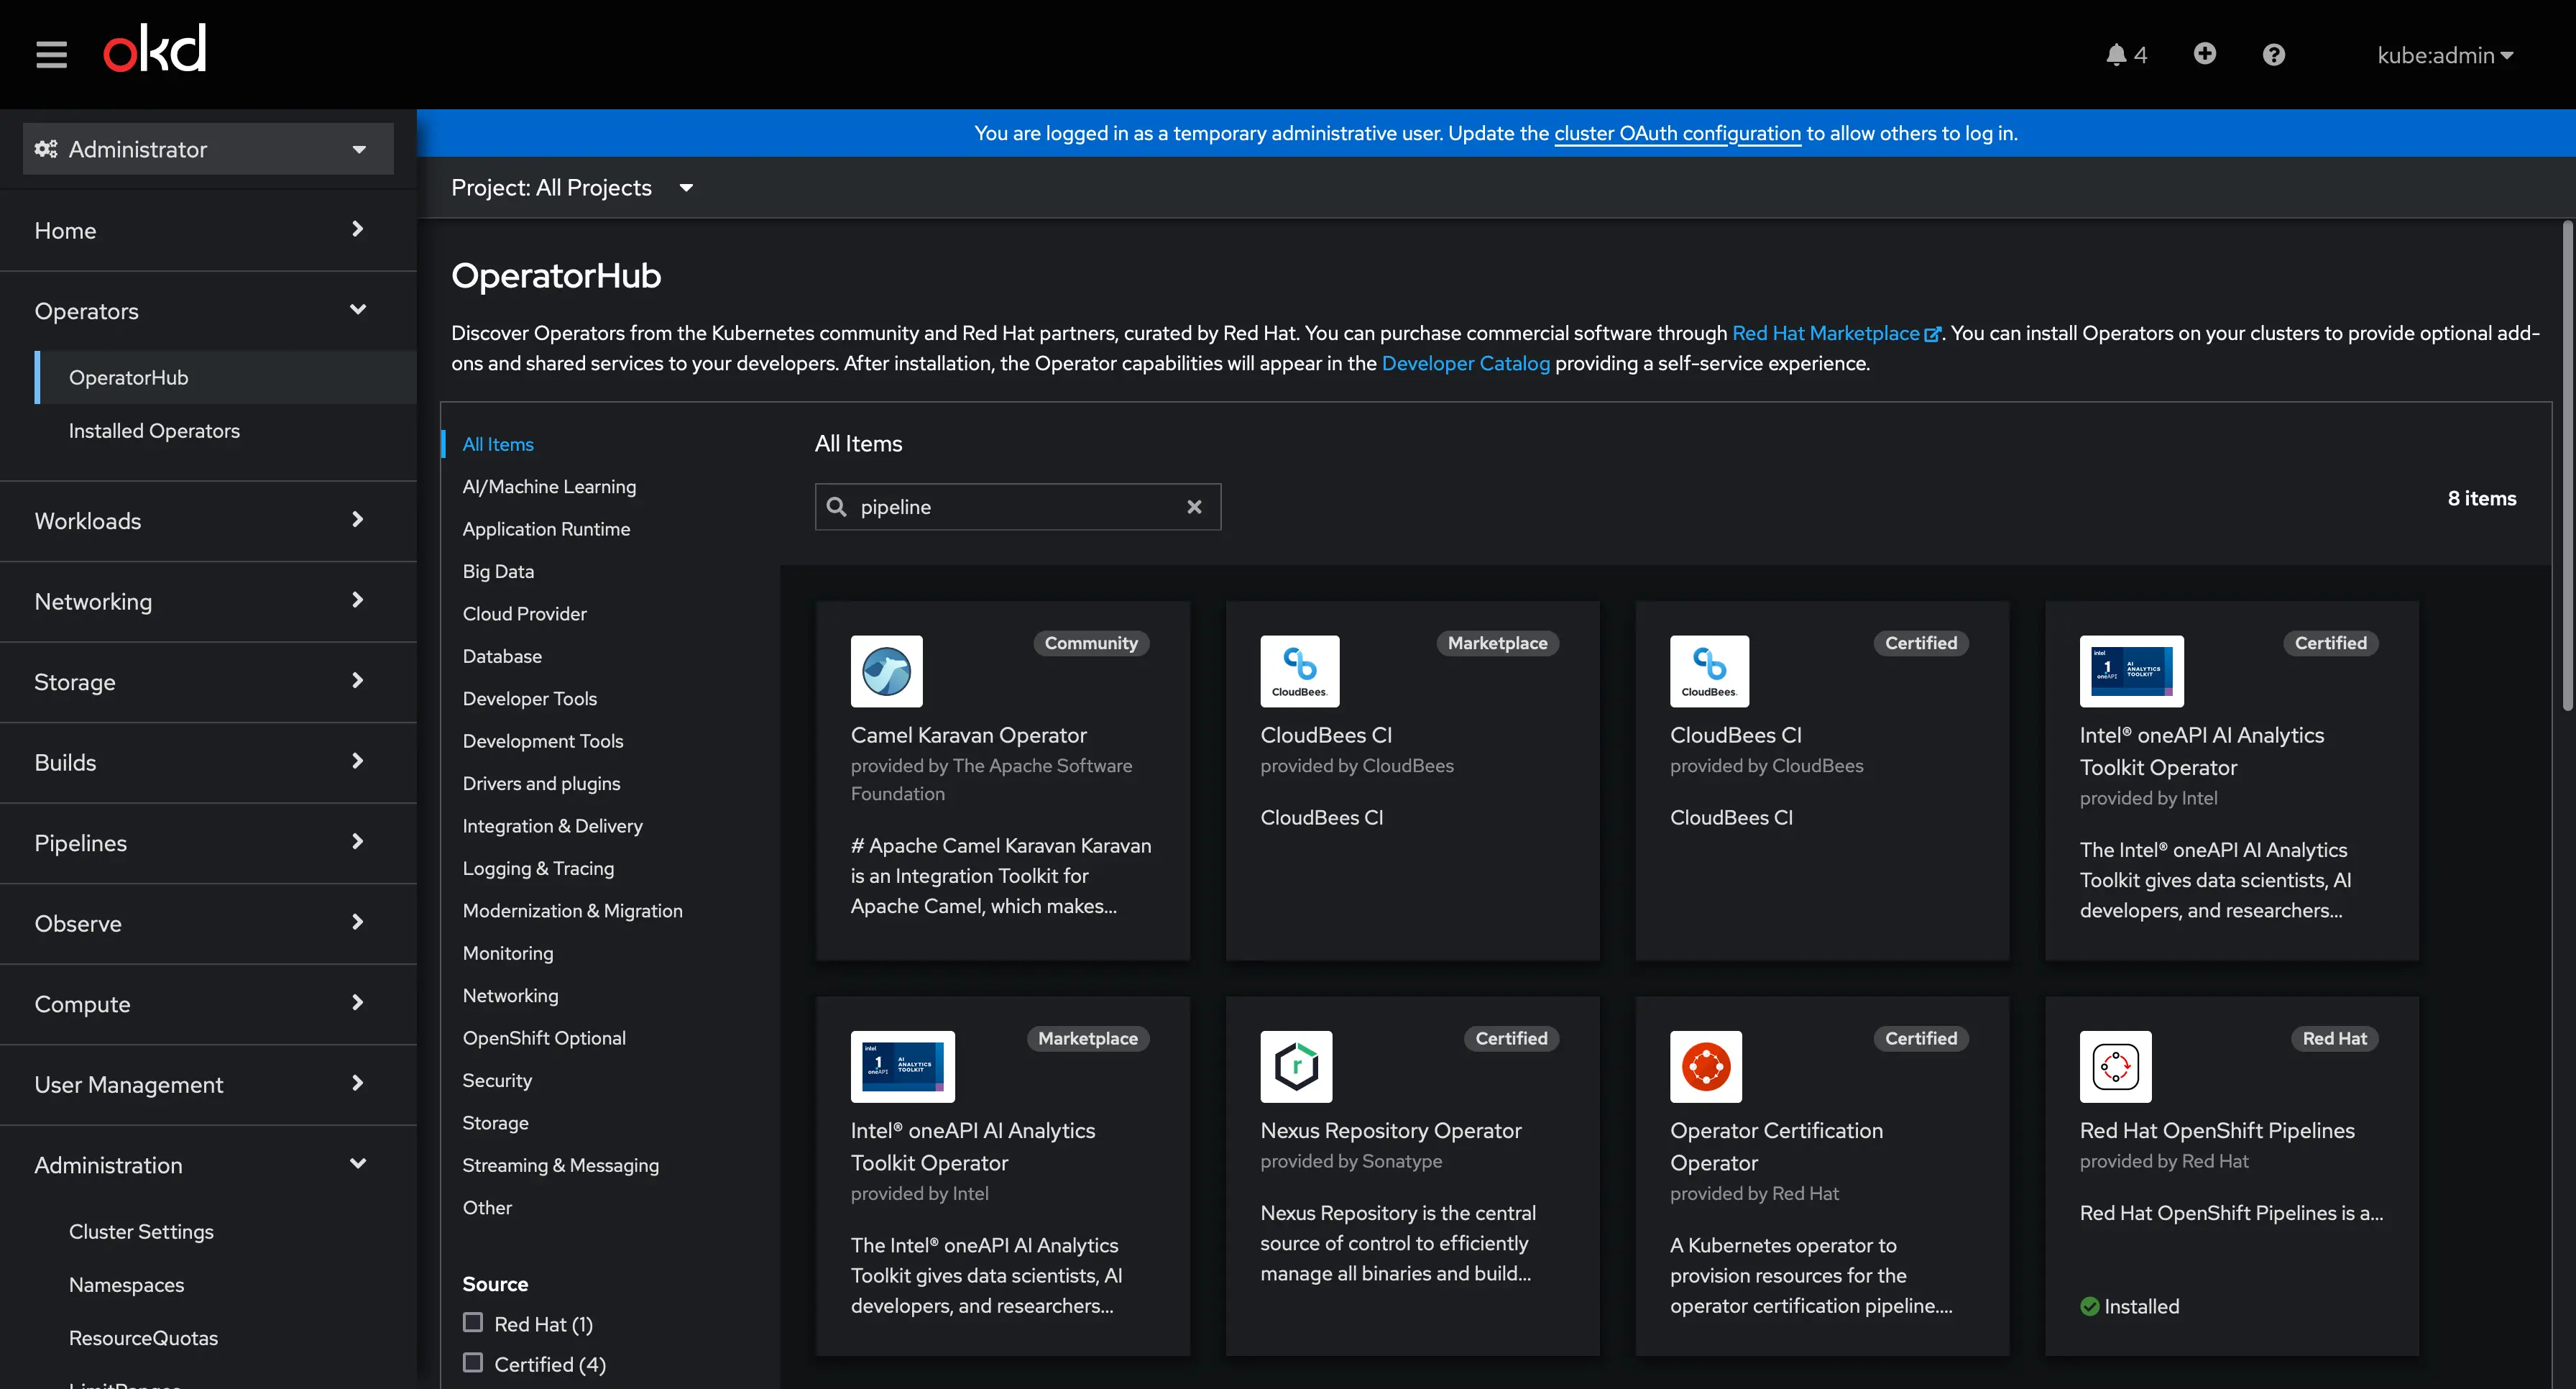Open the kube:admin user dropdown
Viewport: 2576px width, 1389px height.
(2445, 55)
